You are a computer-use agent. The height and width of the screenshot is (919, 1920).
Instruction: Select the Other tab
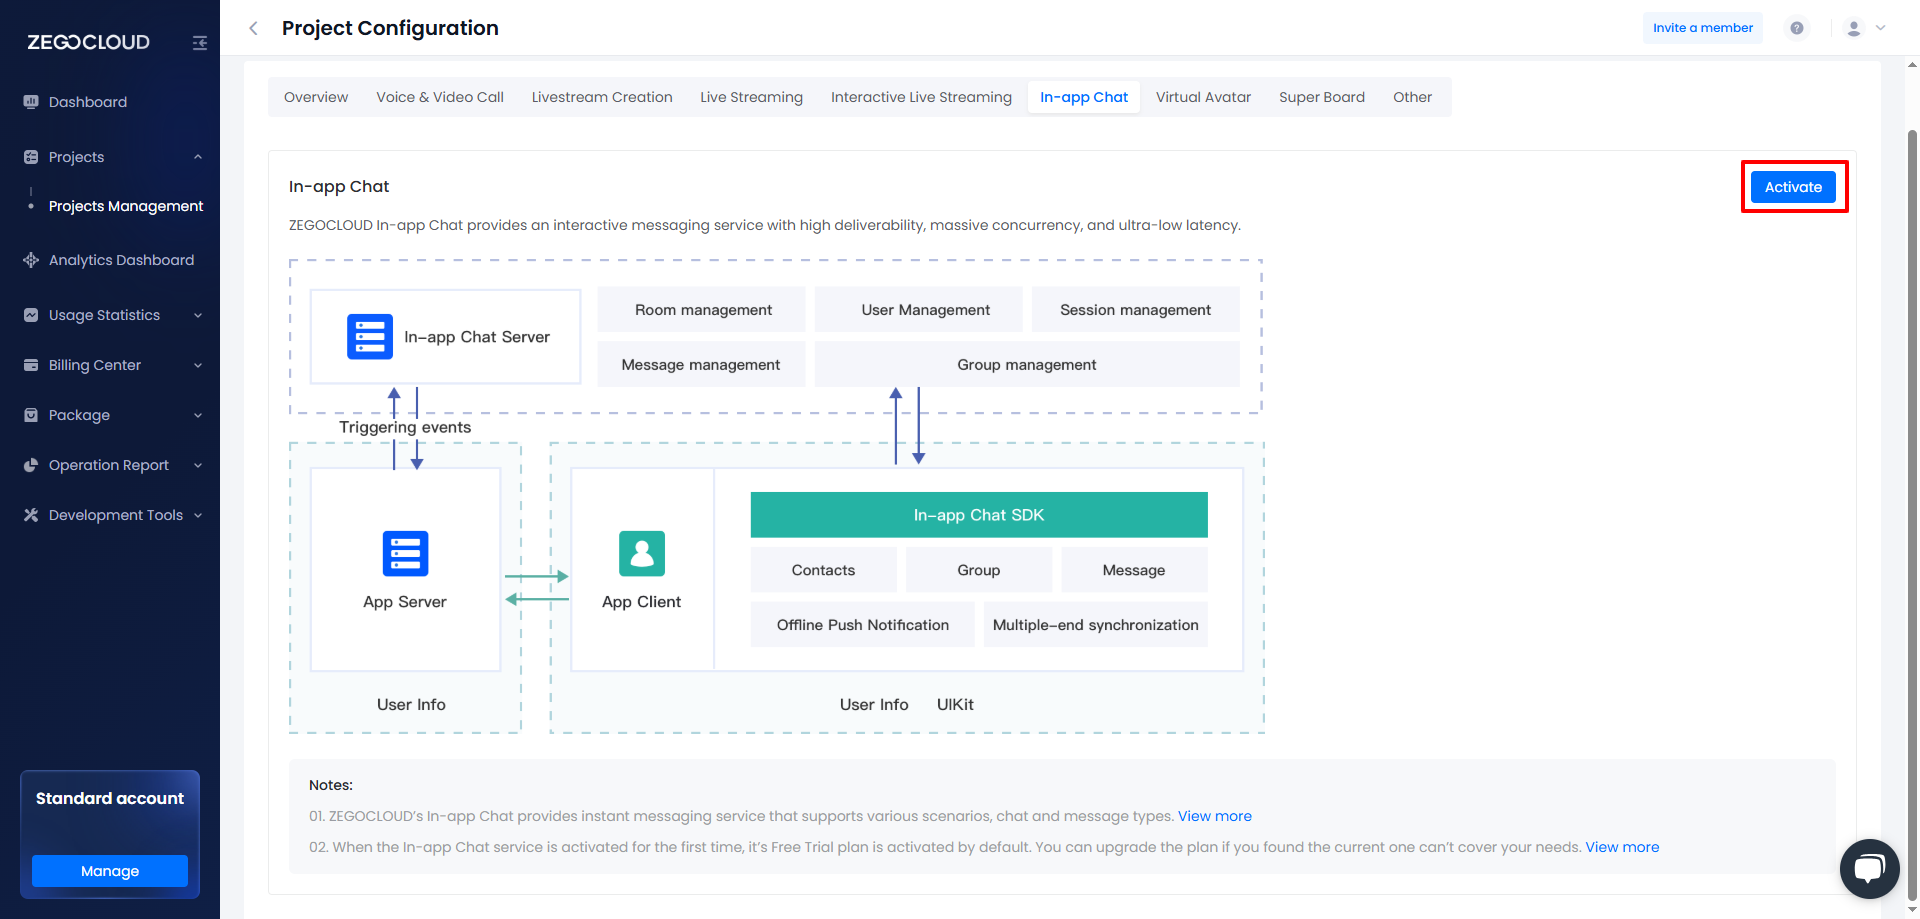click(x=1412, y=97)
